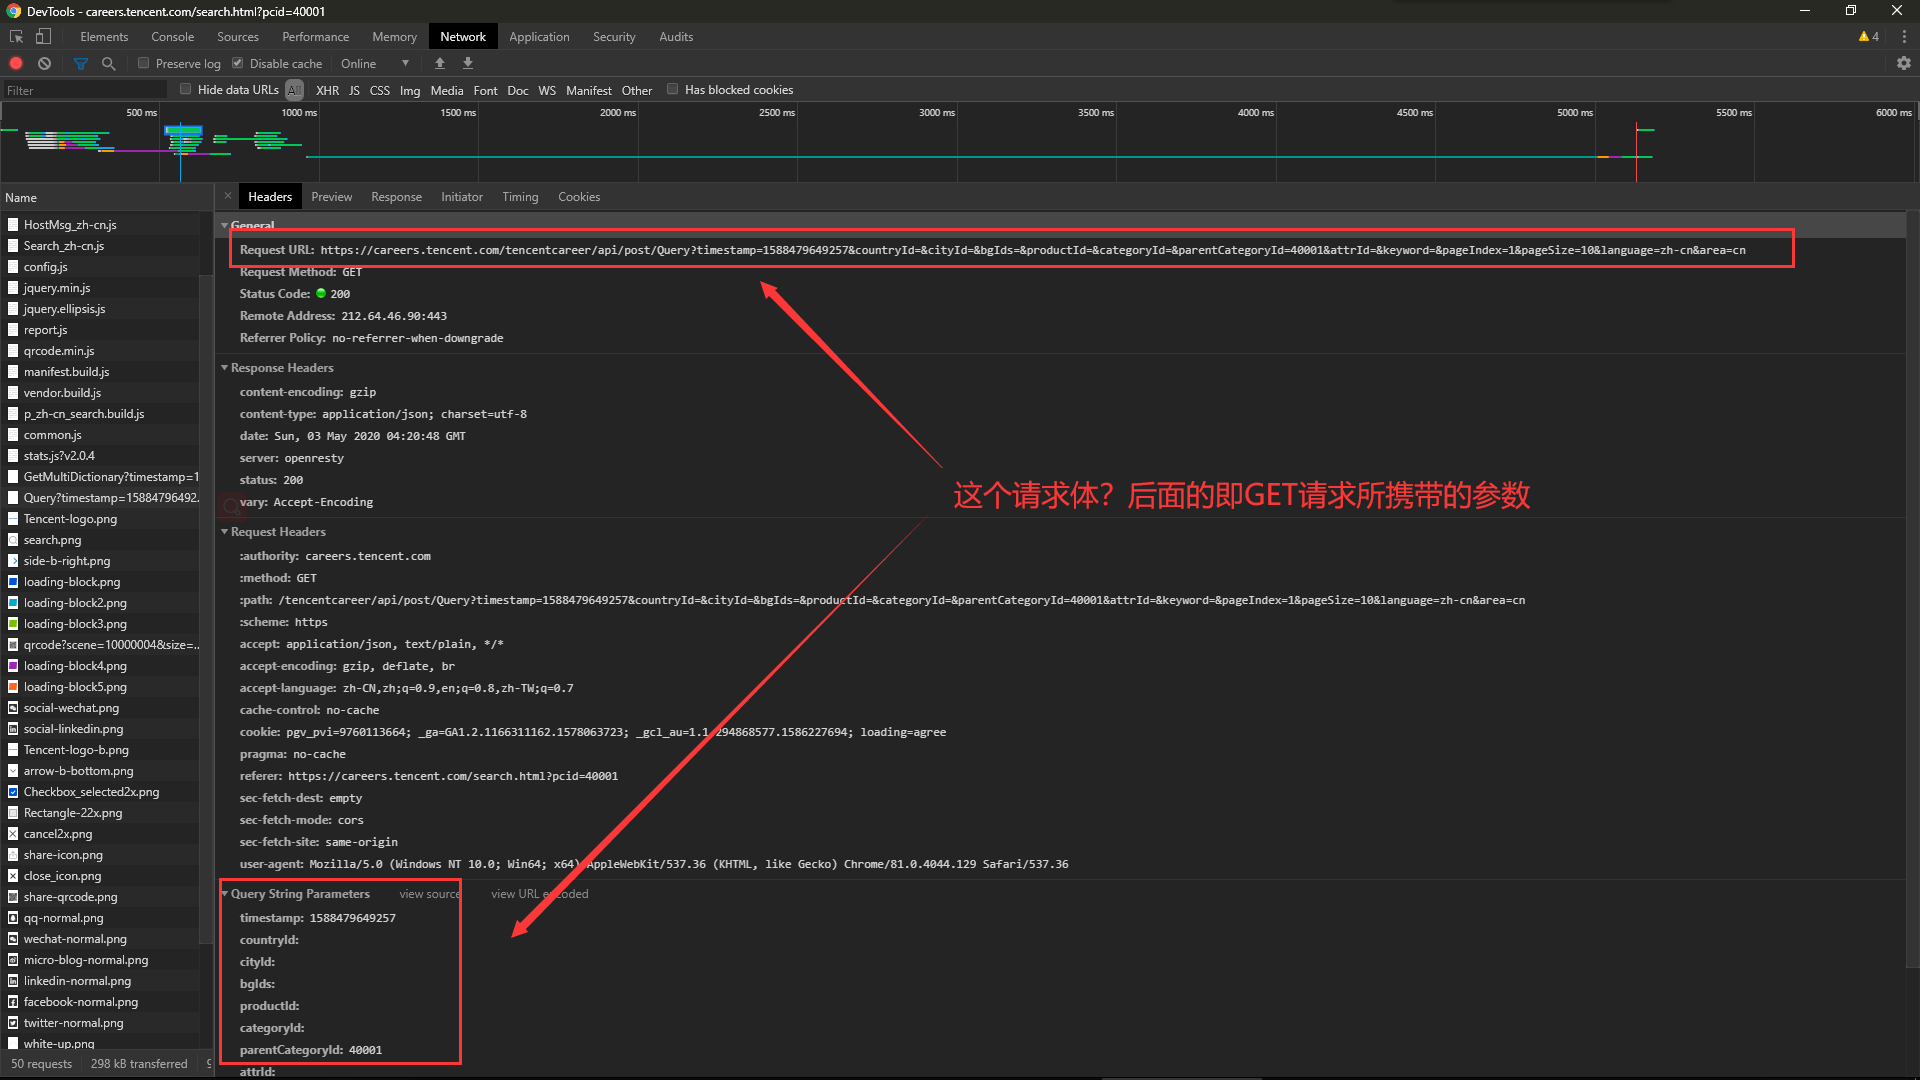This screenshot has width=1920, height=1080.
Task: Switch to the Console panel
Action: tap(172, 37)
